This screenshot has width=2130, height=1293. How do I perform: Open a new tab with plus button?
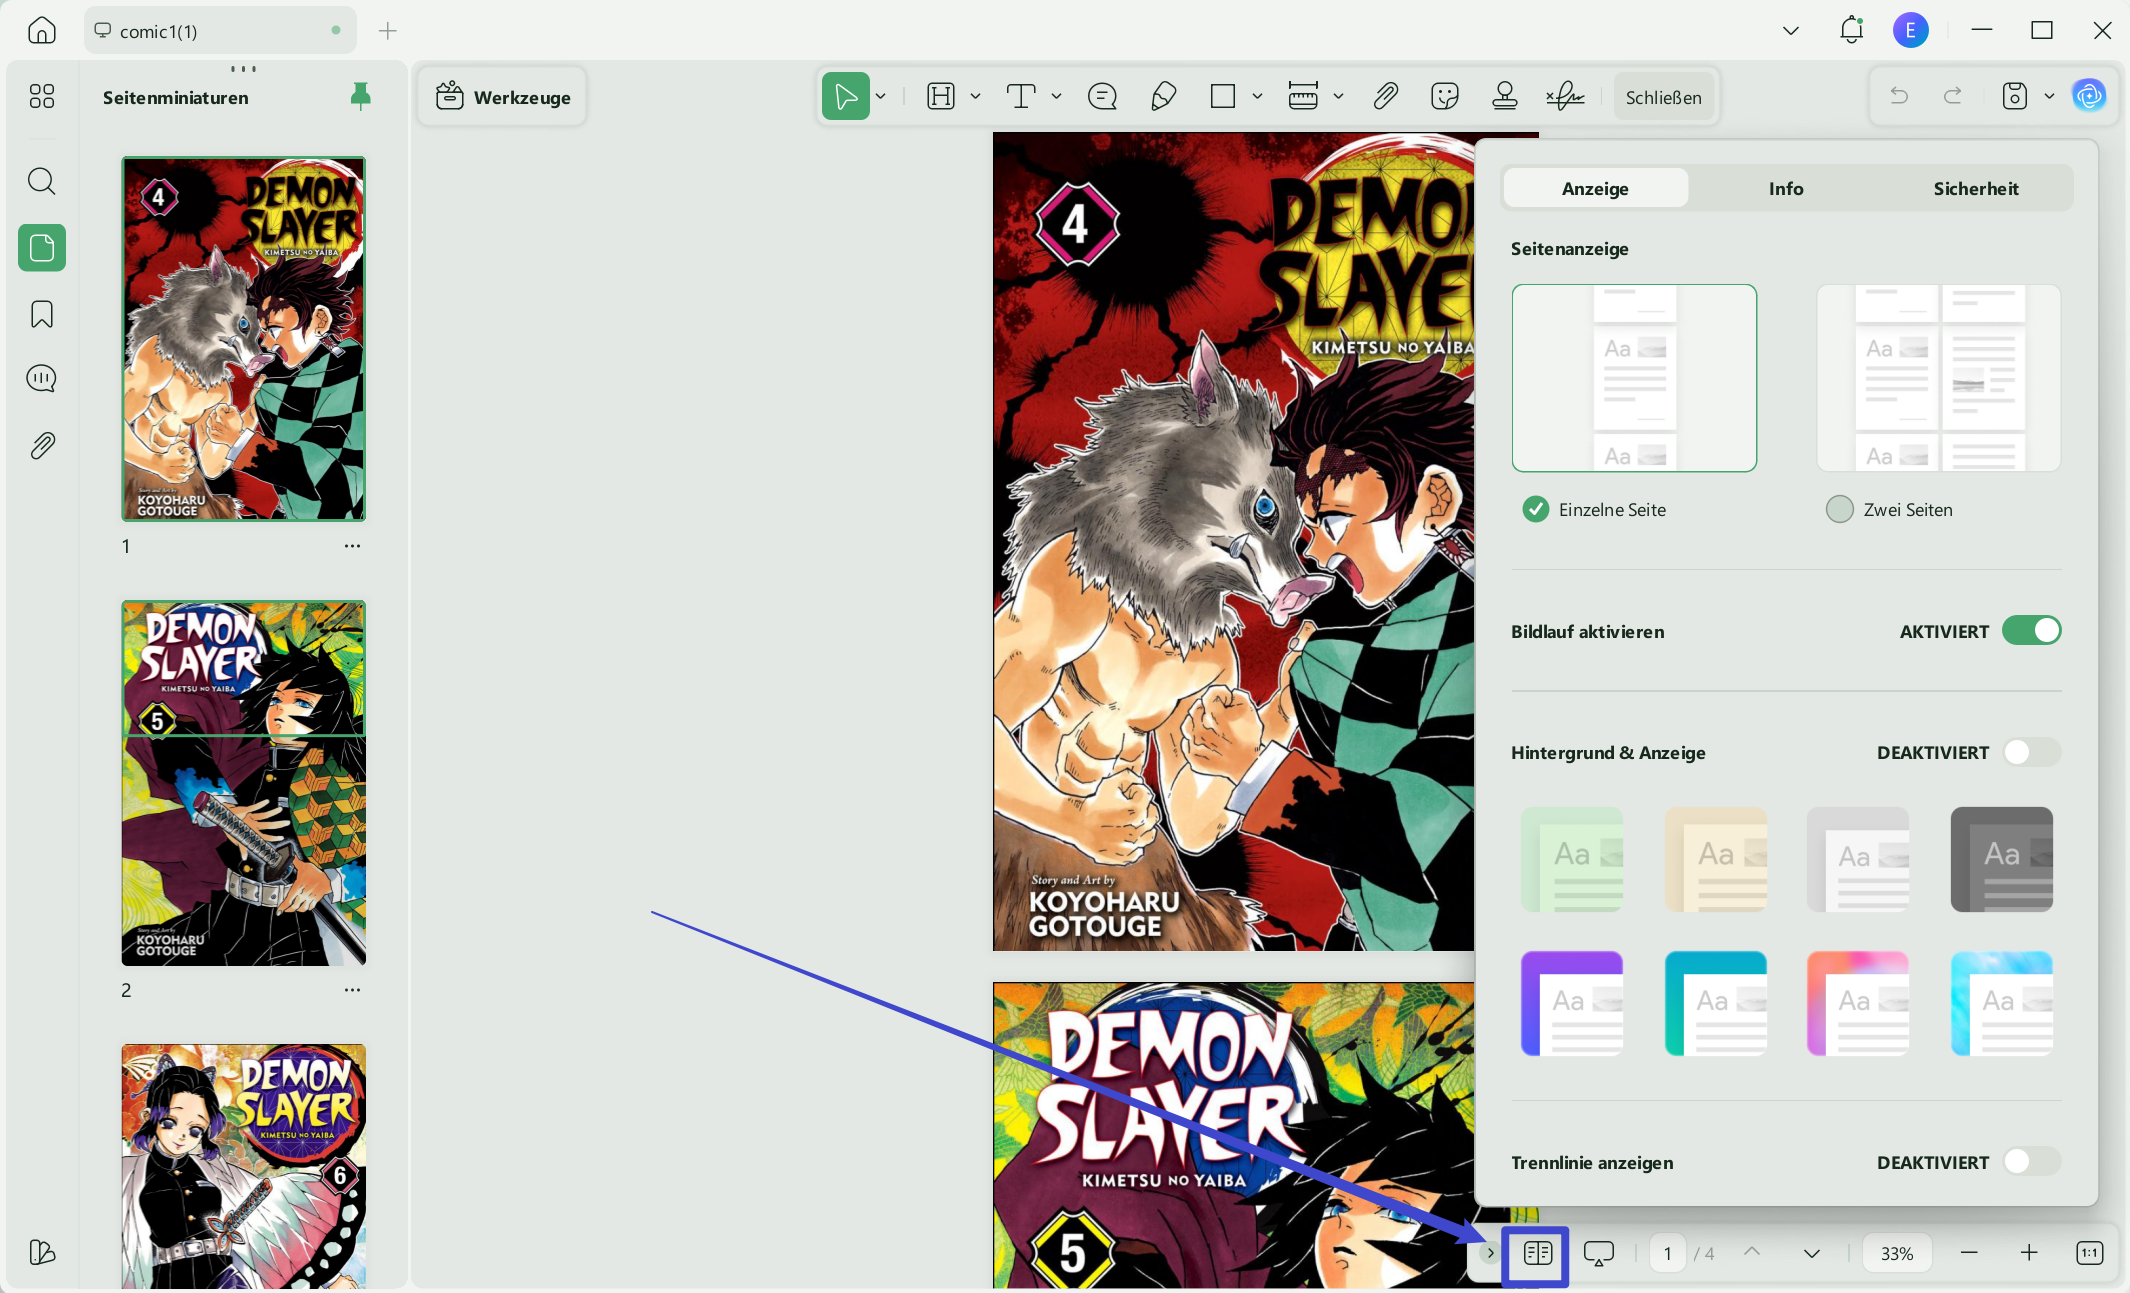[388, 31]
